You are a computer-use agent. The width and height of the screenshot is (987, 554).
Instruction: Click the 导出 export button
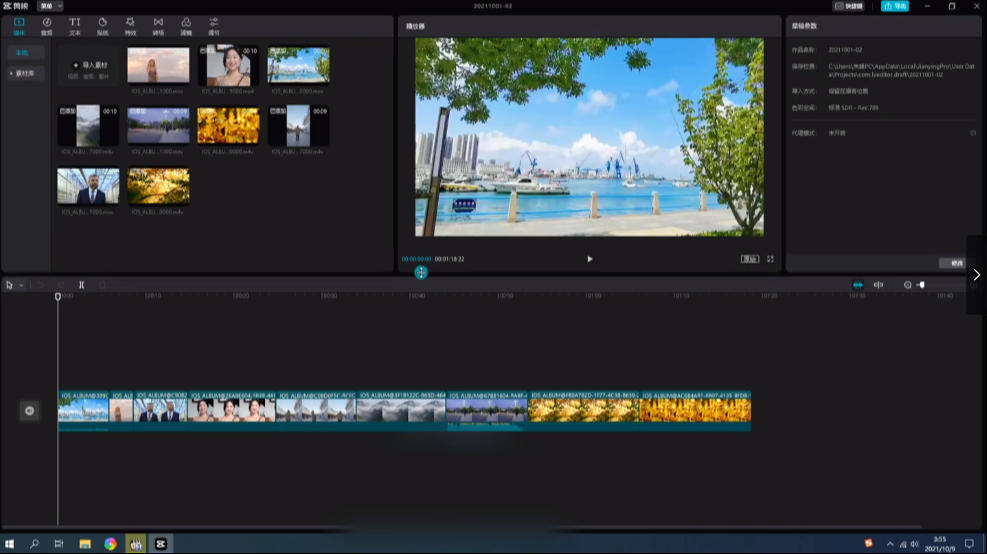click(x=895, y=6)
